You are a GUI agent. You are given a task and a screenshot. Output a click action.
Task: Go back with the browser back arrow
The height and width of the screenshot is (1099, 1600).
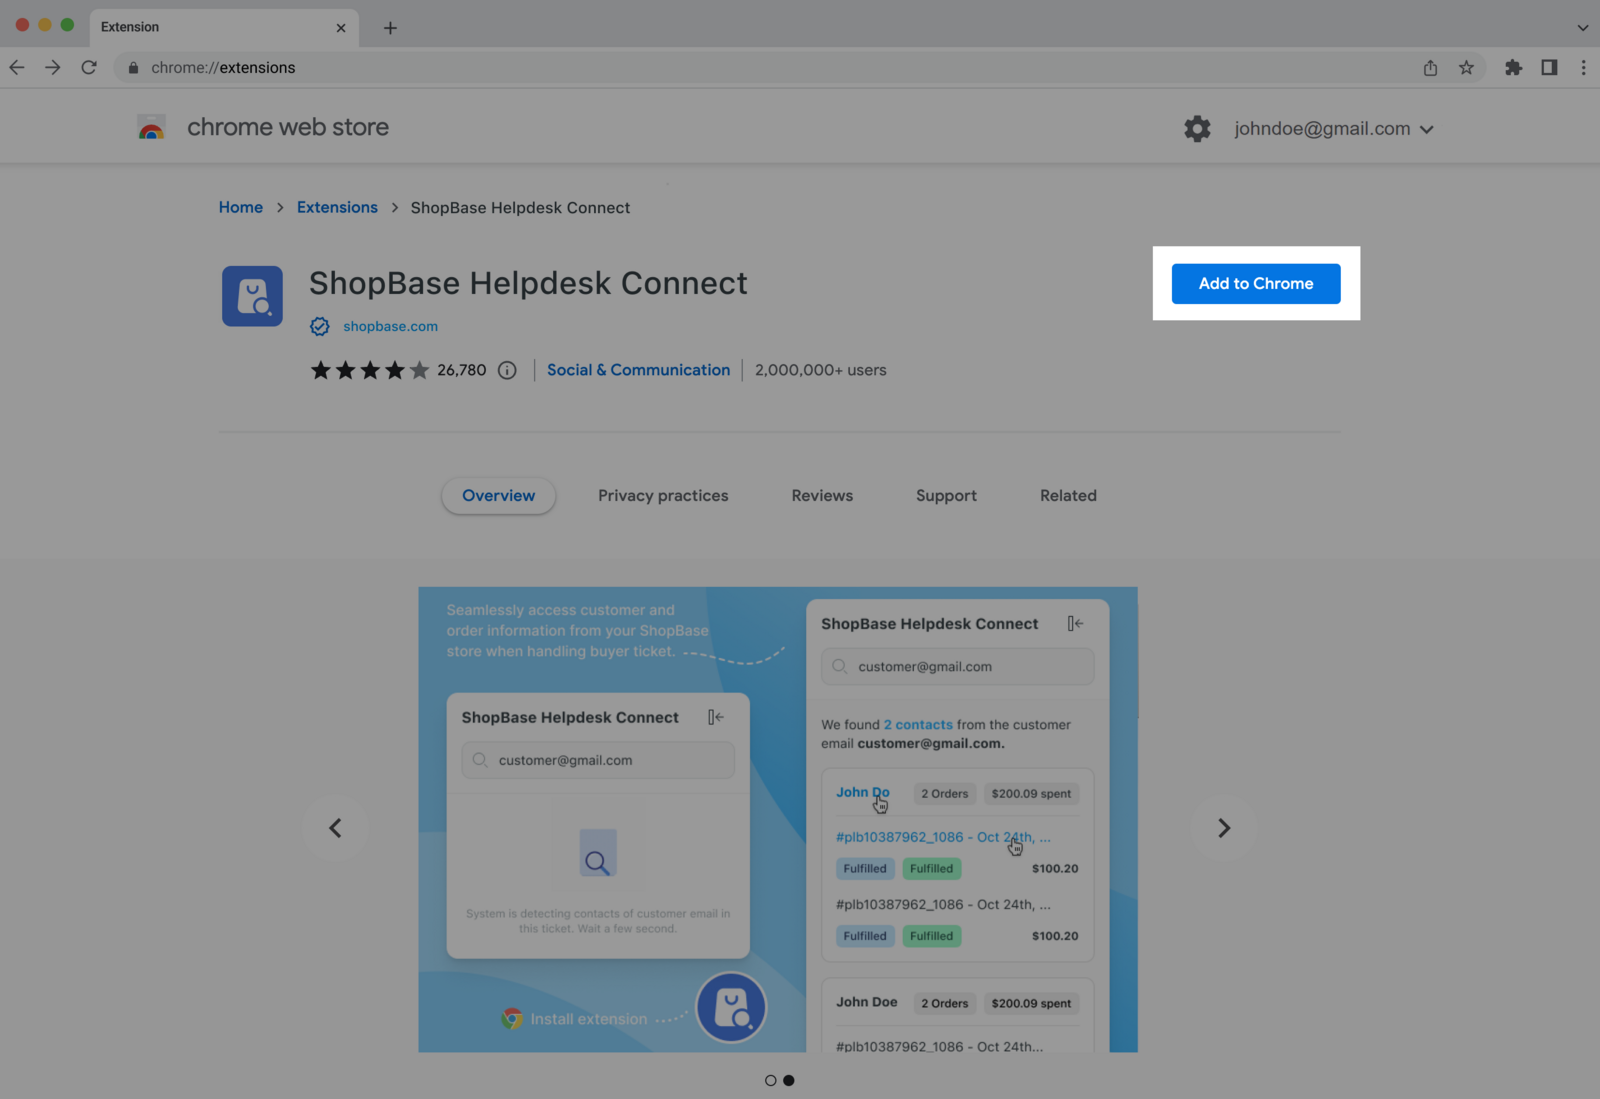click(17, 67)
